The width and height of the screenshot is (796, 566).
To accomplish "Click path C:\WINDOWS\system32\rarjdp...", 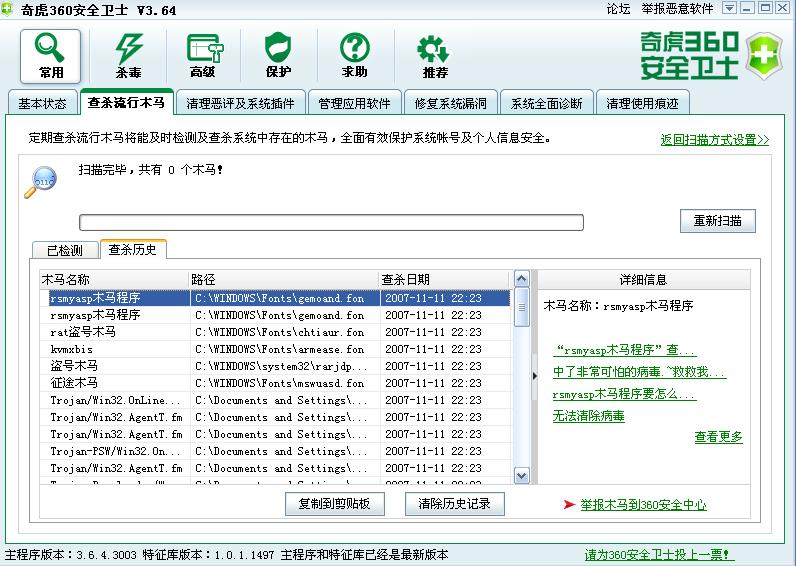I will 281,366.
